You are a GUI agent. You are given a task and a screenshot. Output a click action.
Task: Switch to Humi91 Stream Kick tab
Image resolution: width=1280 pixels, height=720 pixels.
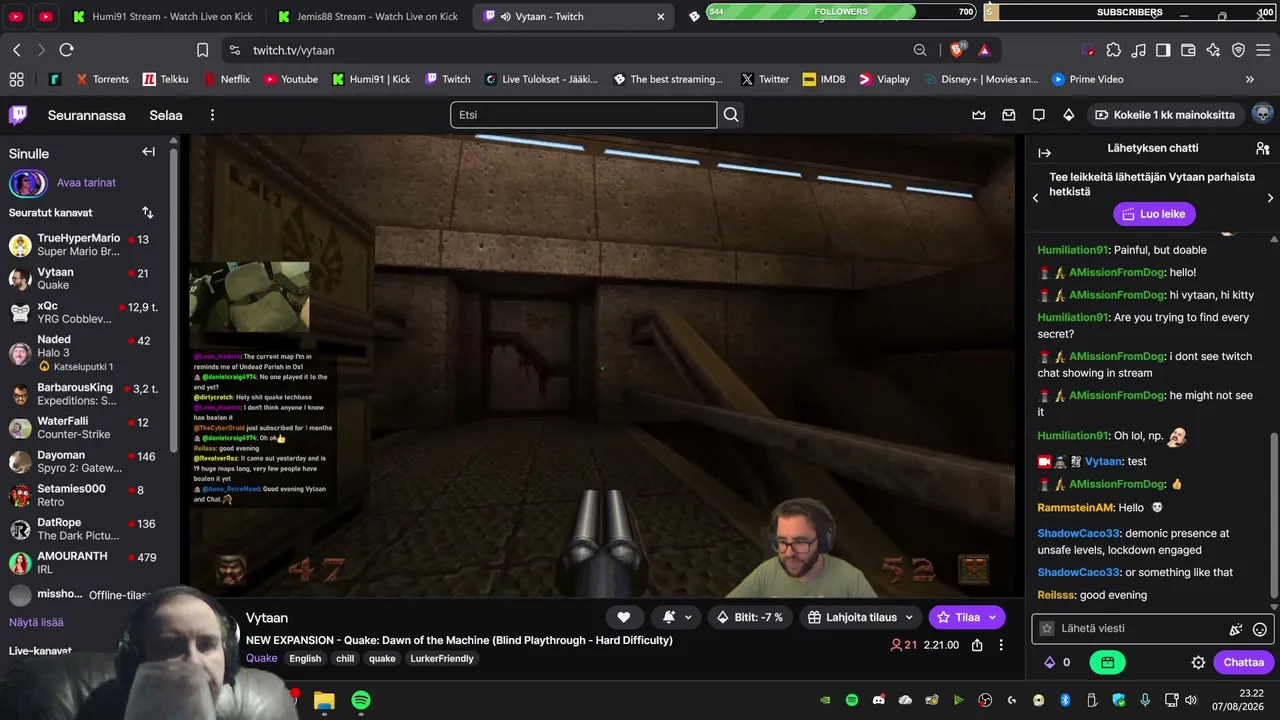[163, 16]
